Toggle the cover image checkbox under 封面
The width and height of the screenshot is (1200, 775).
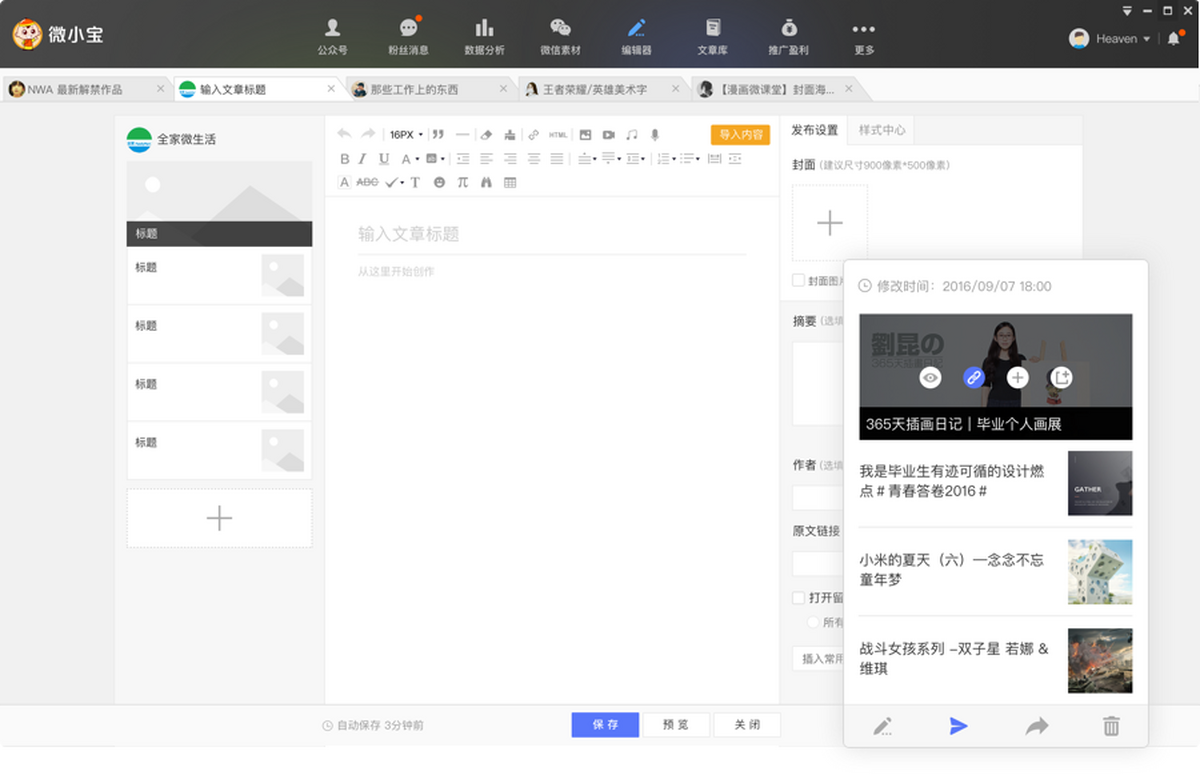coord(798,281)
